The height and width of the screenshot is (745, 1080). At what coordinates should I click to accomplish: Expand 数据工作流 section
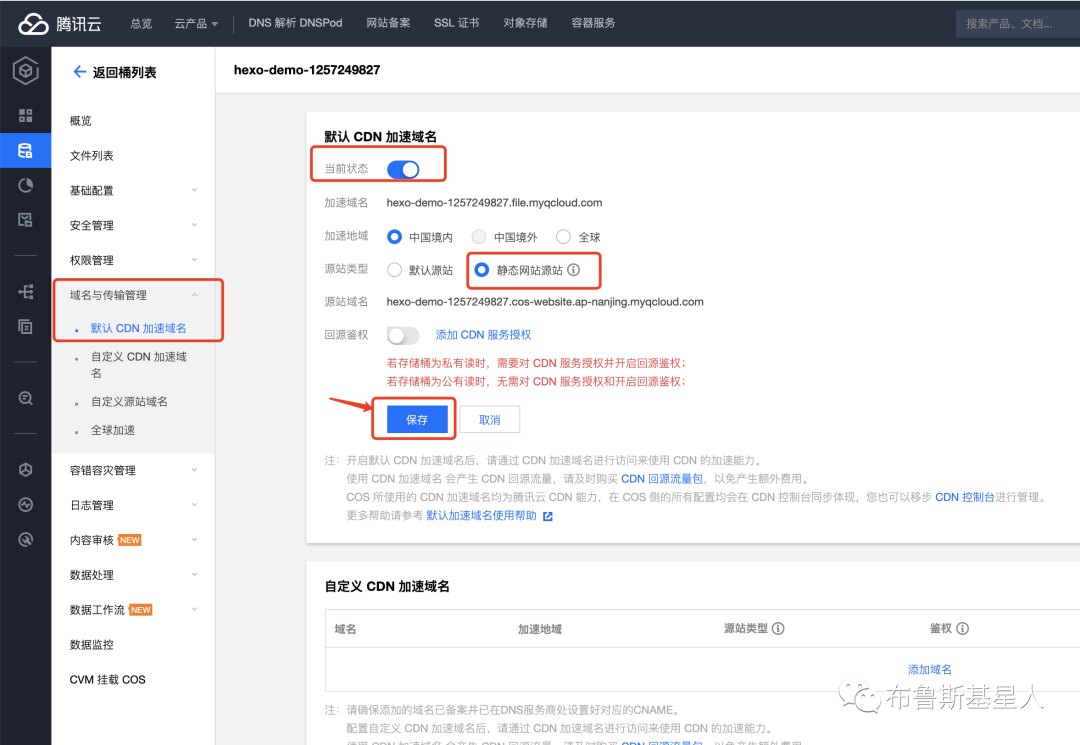tap(133, 610)
